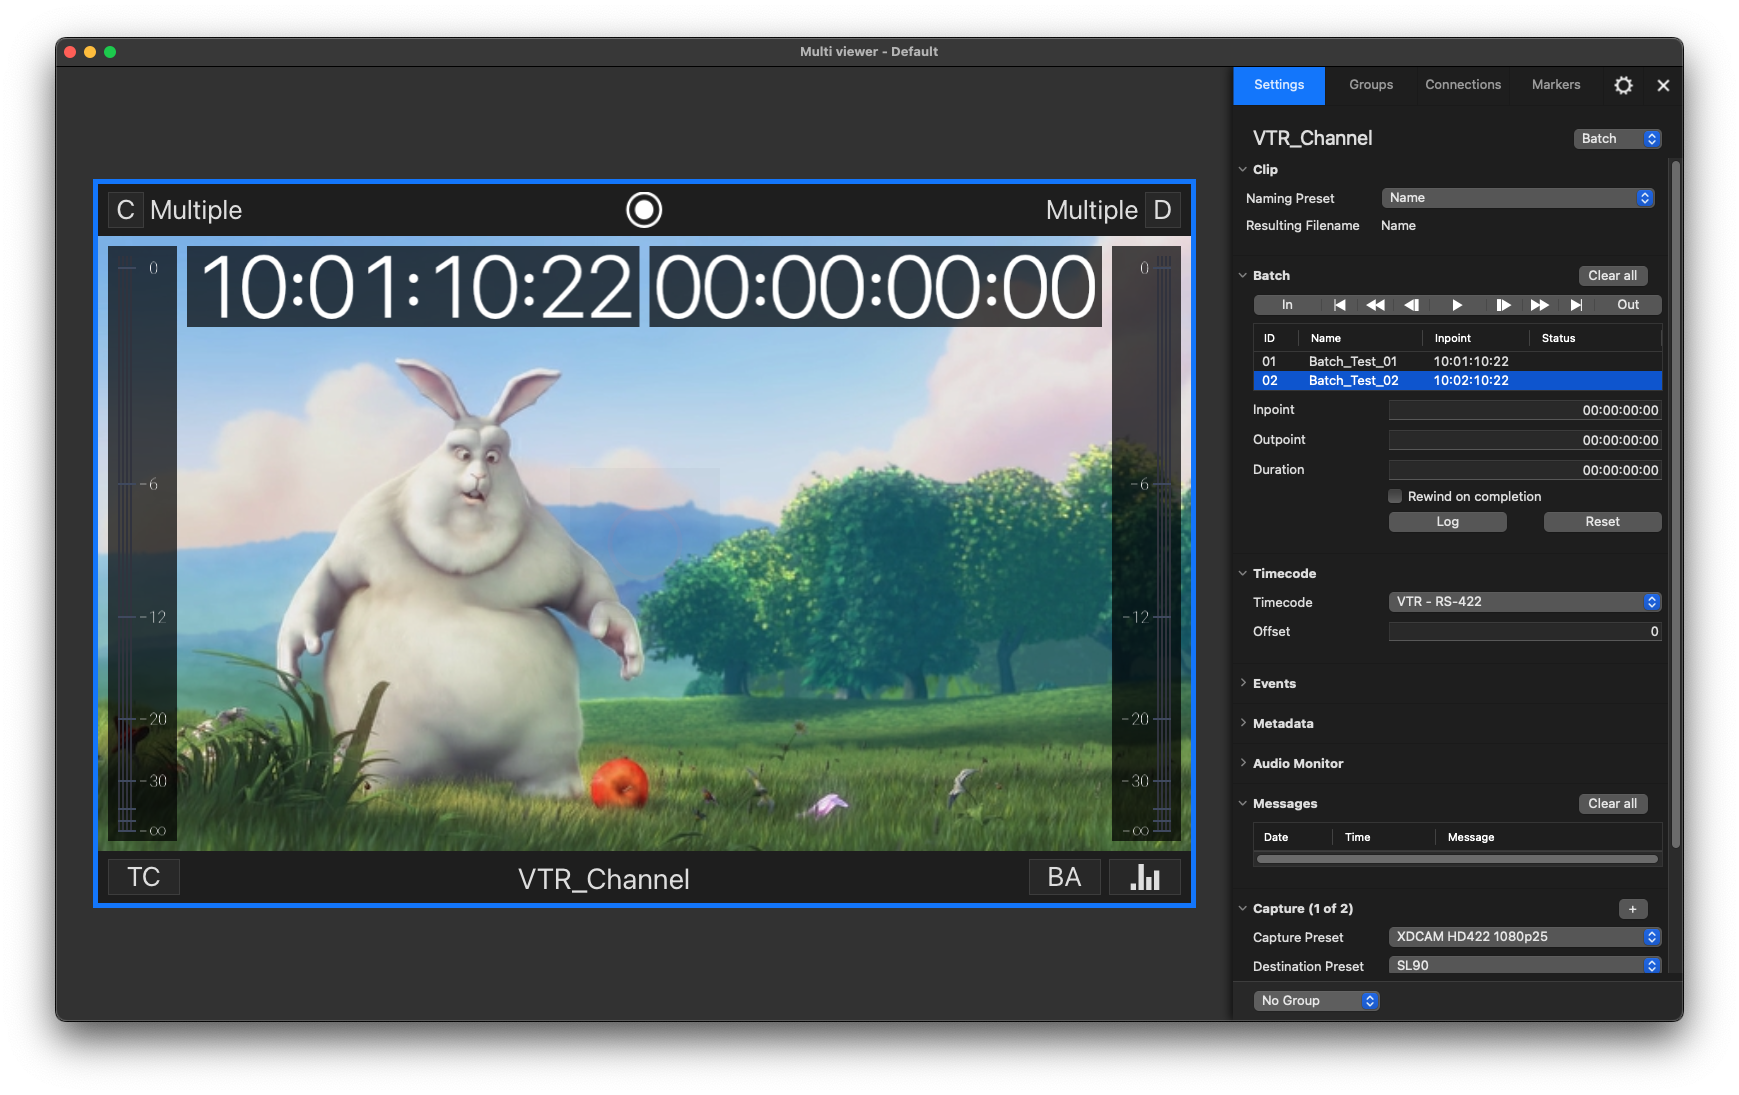Click the record button above the video
This screenshot has width=1739, height=1095.
click(644, 210)
